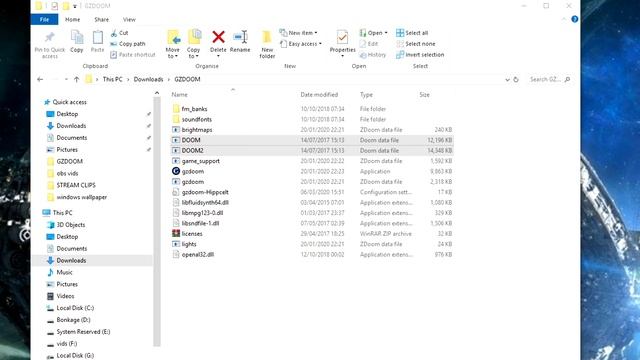Click History in the Open group

372,55
